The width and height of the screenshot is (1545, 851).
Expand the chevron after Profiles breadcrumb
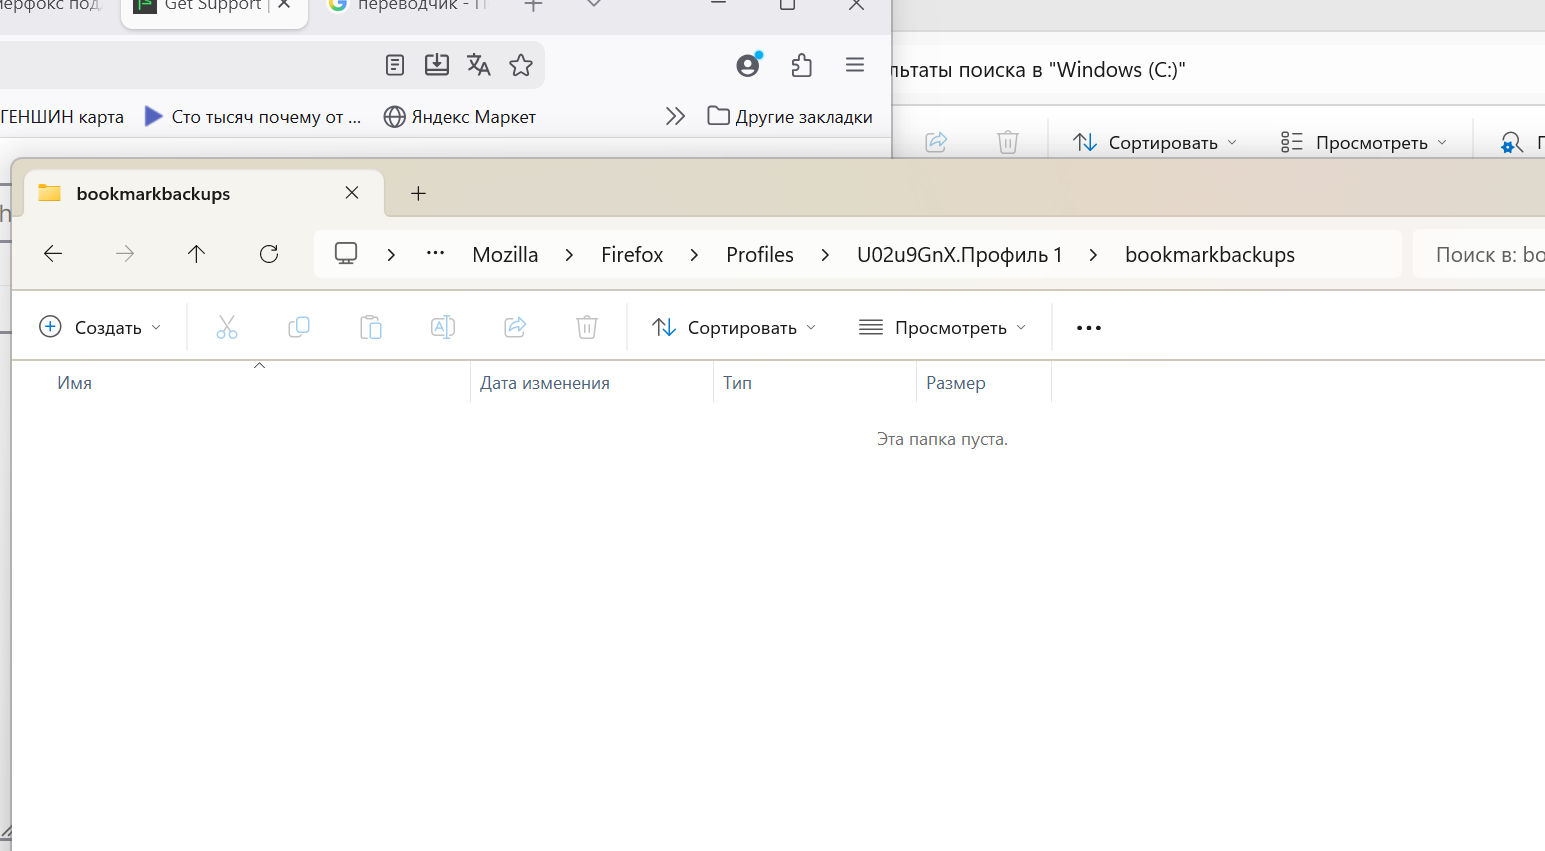(825, 255)
